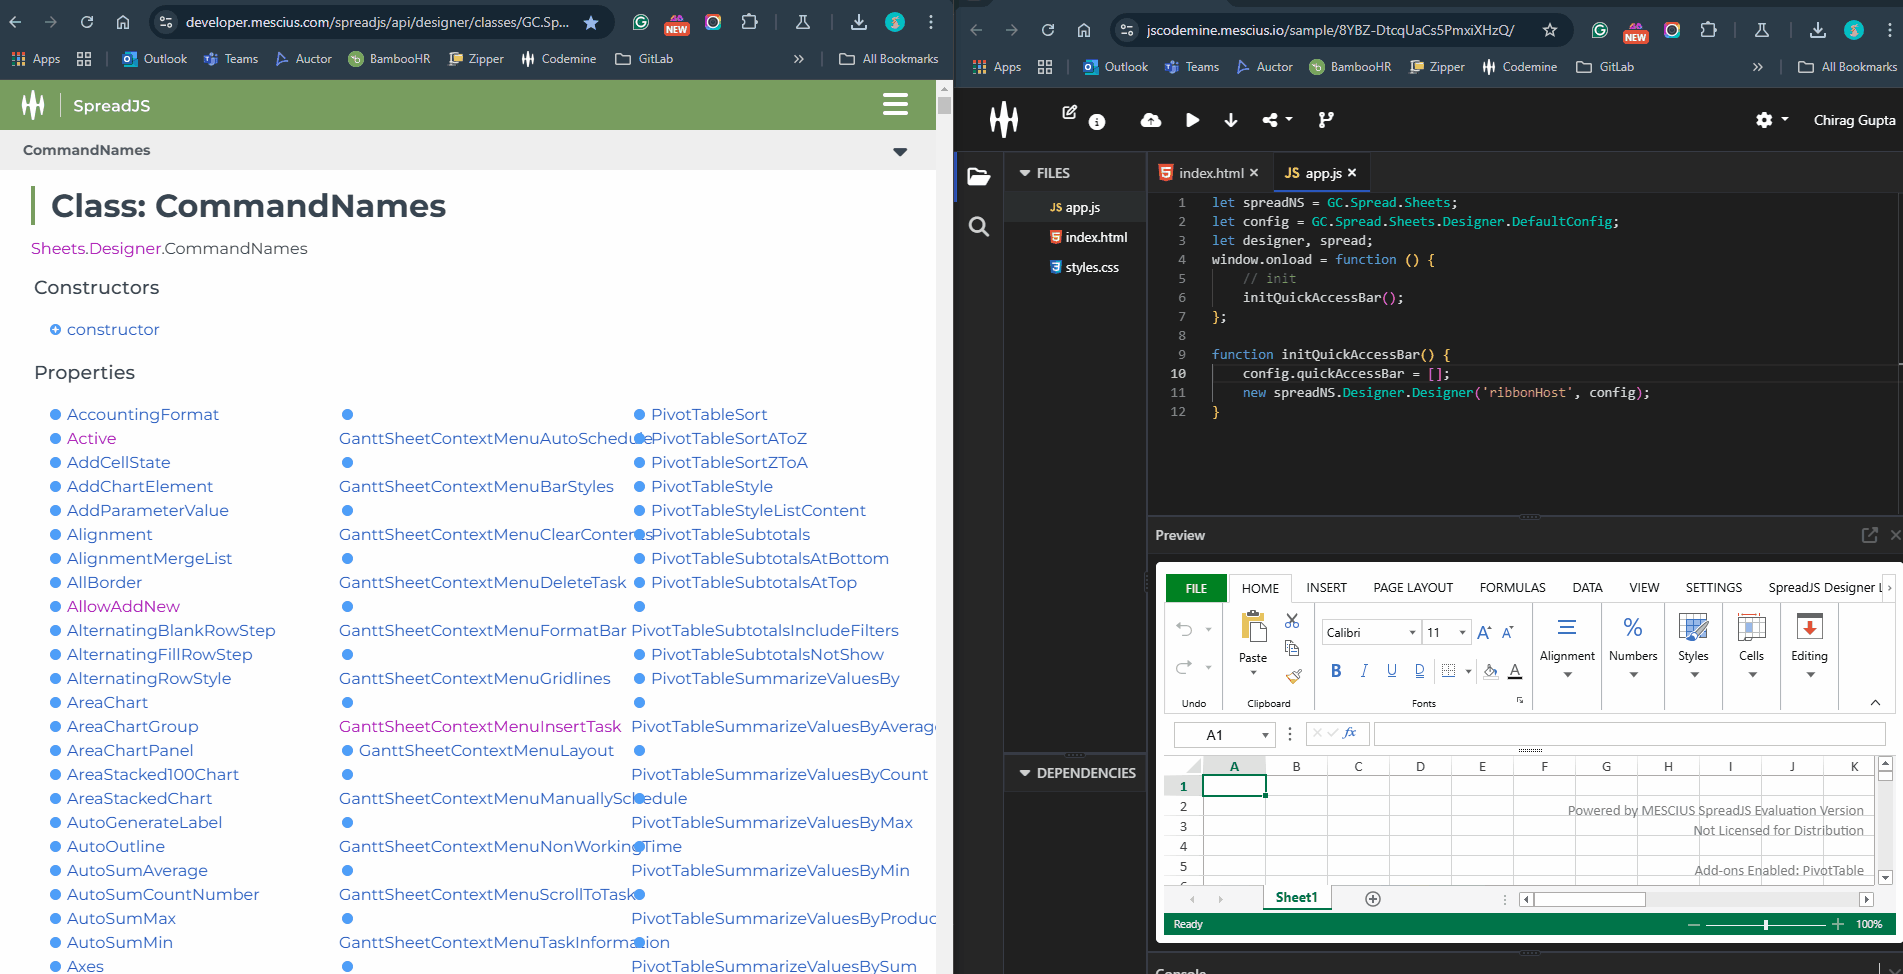Open the A1 name box dropdown
1903x974 pixels.
point(1265,735)
